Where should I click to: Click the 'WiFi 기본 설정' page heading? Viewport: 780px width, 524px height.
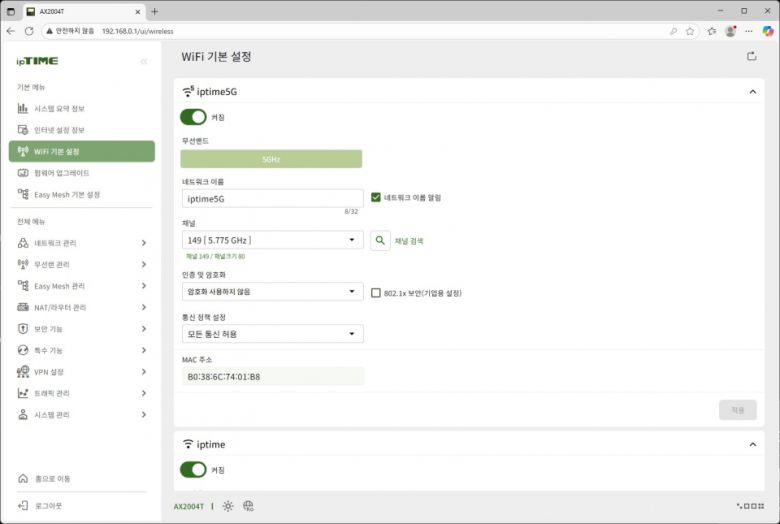coord(216,57)
